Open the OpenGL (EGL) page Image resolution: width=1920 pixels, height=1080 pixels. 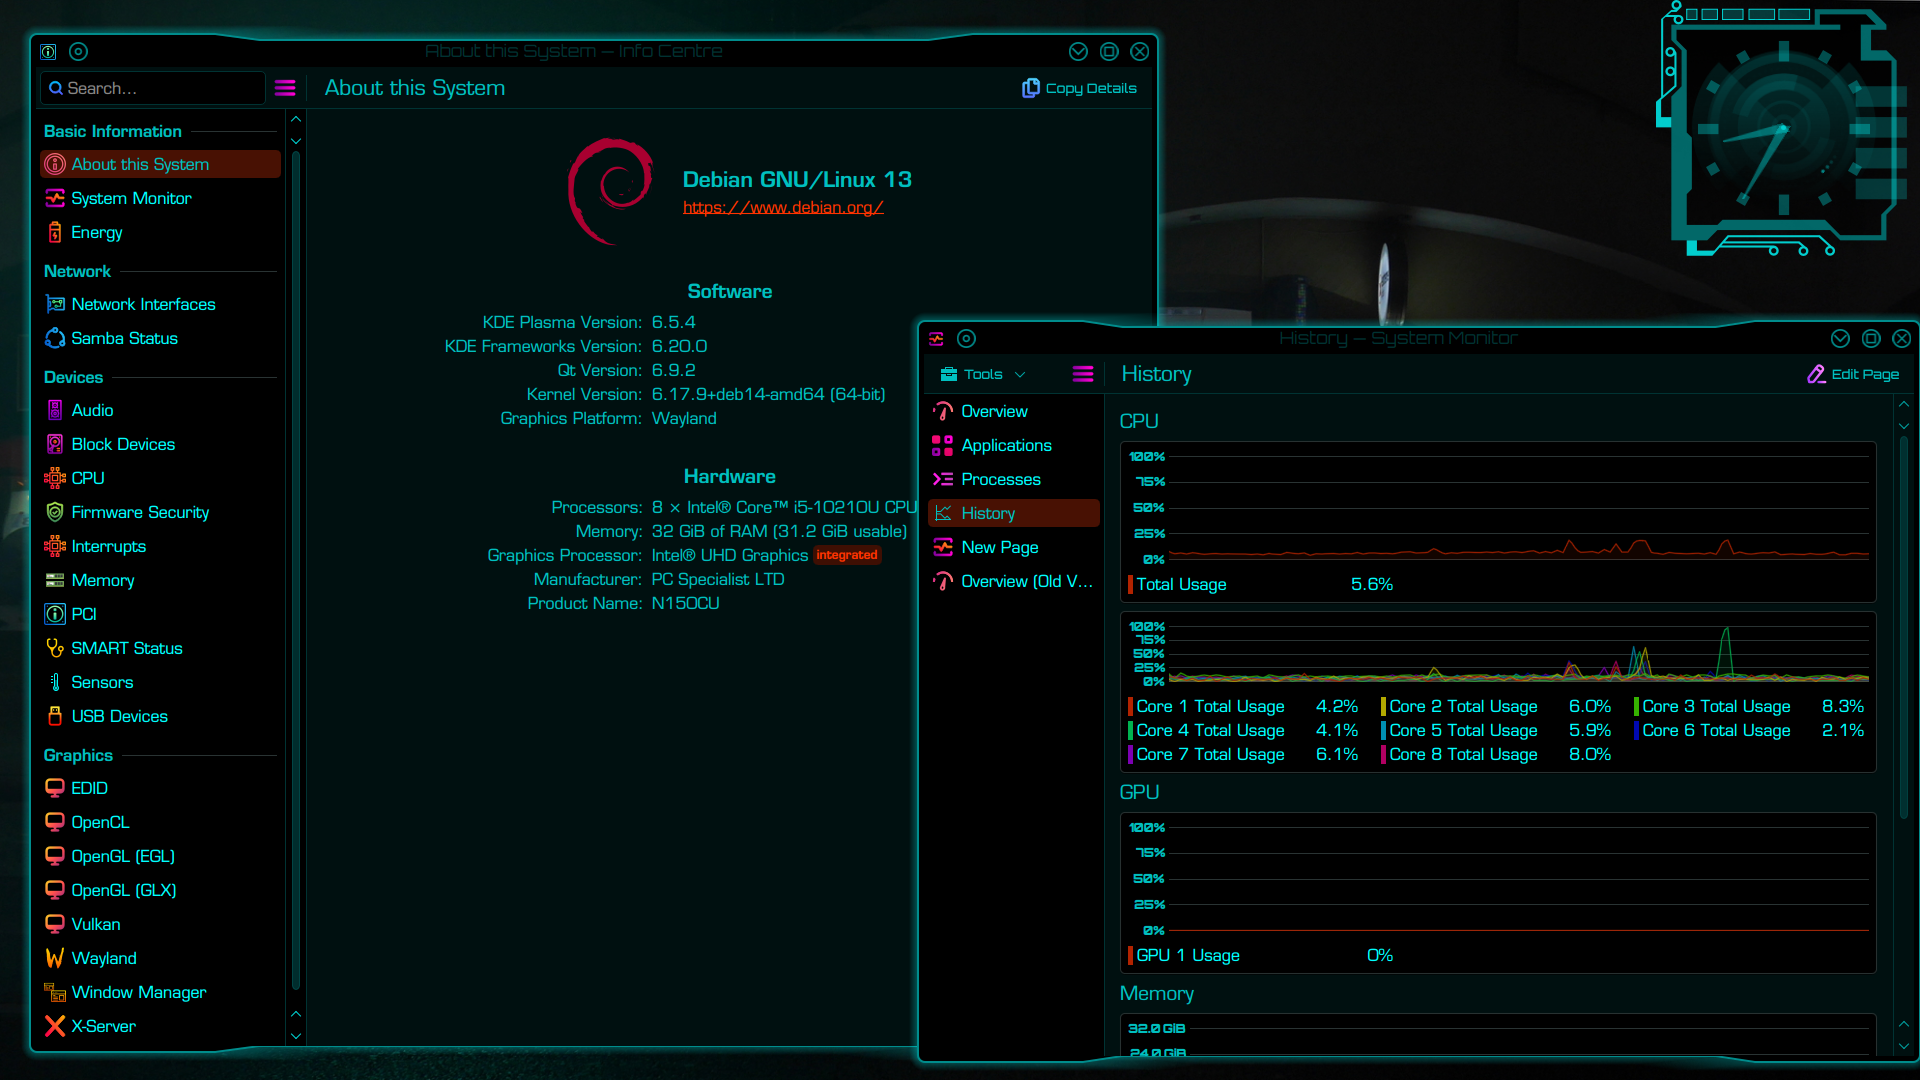click(x=160, y=856)
